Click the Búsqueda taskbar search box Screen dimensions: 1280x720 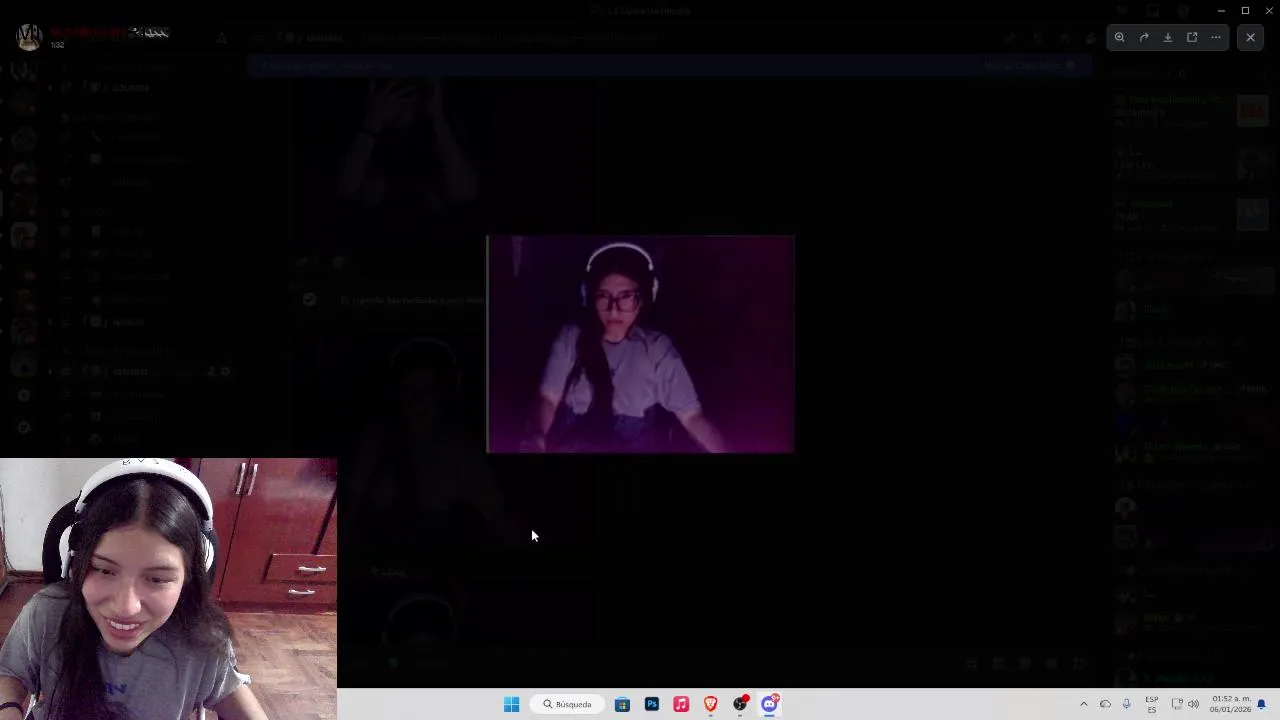(568, 704)
